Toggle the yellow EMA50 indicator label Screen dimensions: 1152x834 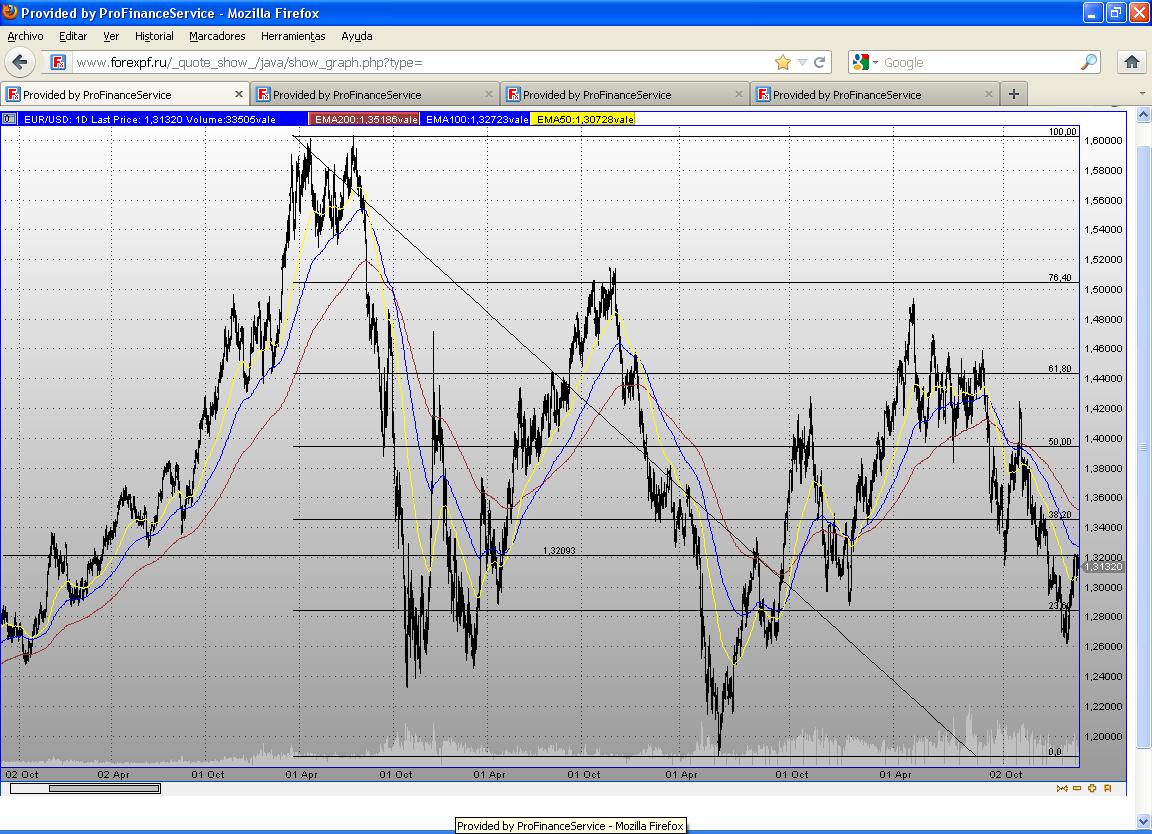click(585, 119)
